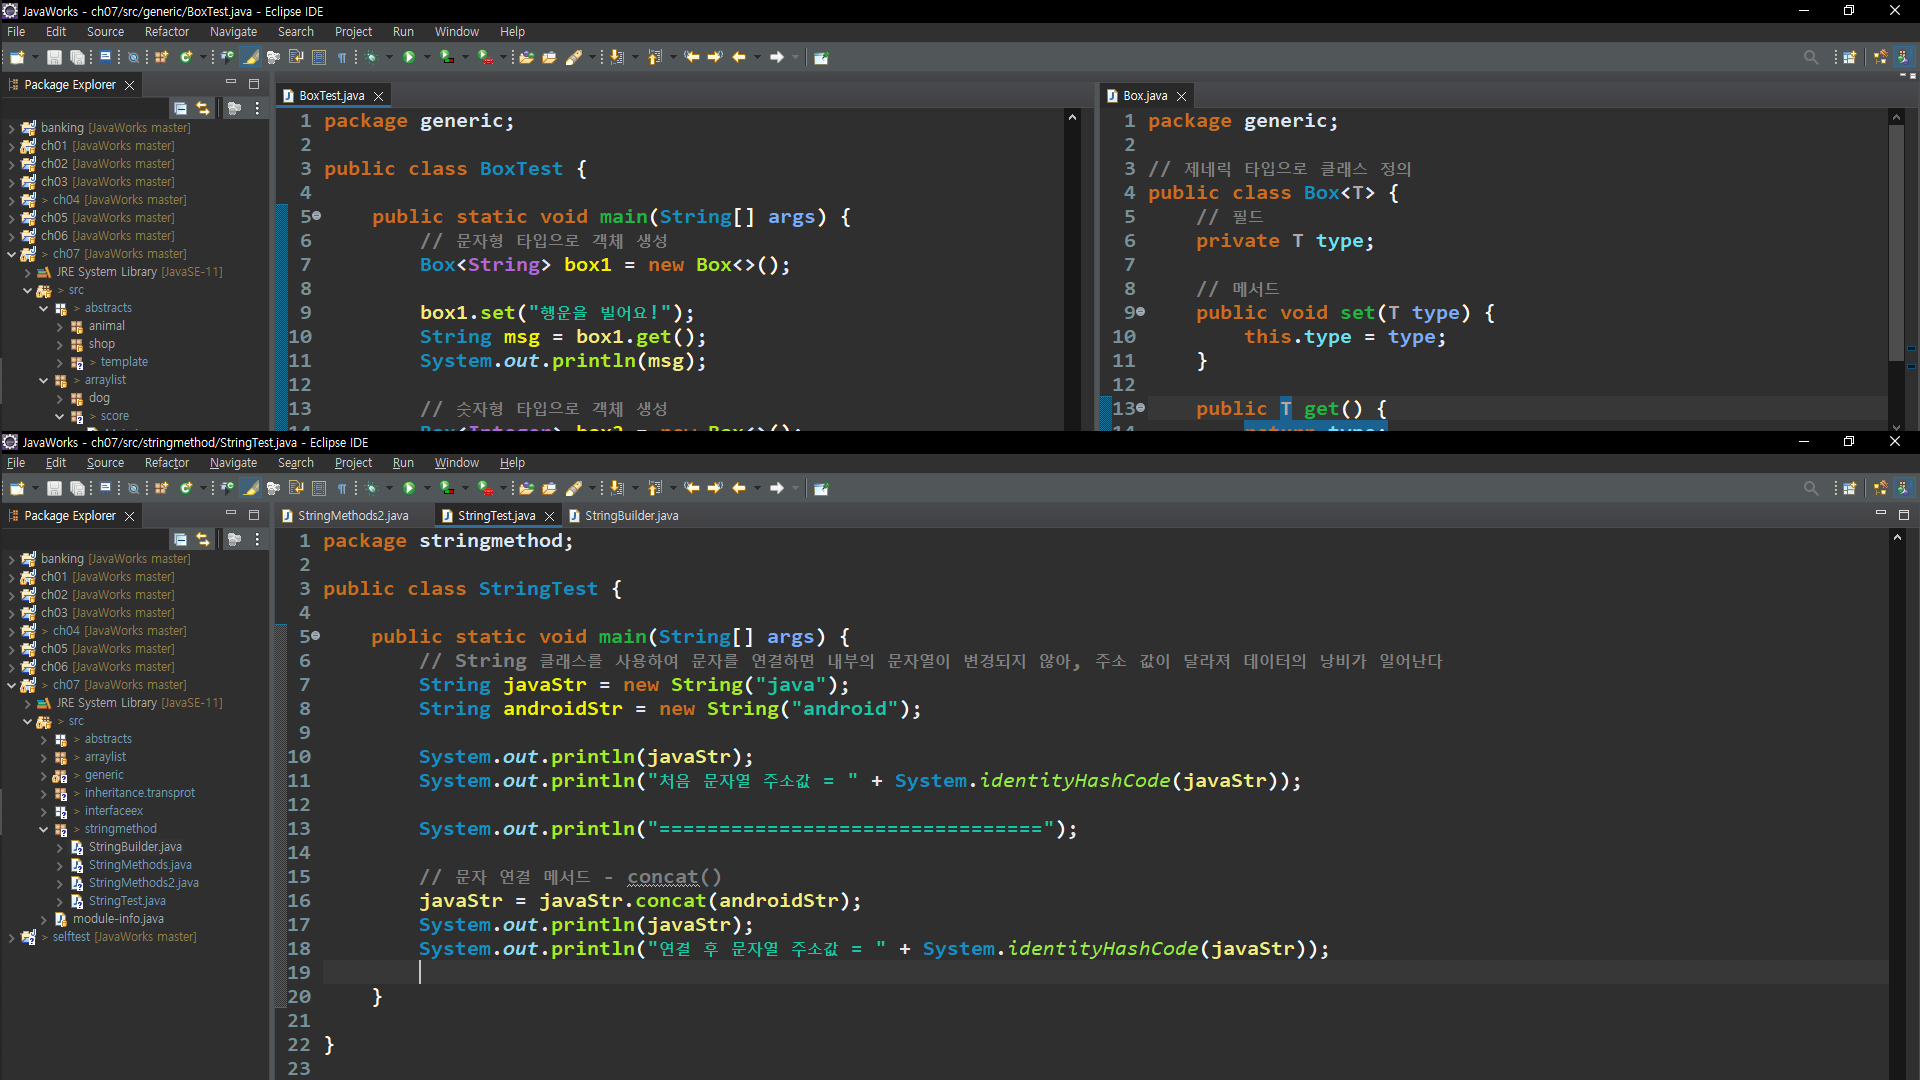
Task: Click Save All in the upper Eclipse toolbar
Action: coord(77,57)
